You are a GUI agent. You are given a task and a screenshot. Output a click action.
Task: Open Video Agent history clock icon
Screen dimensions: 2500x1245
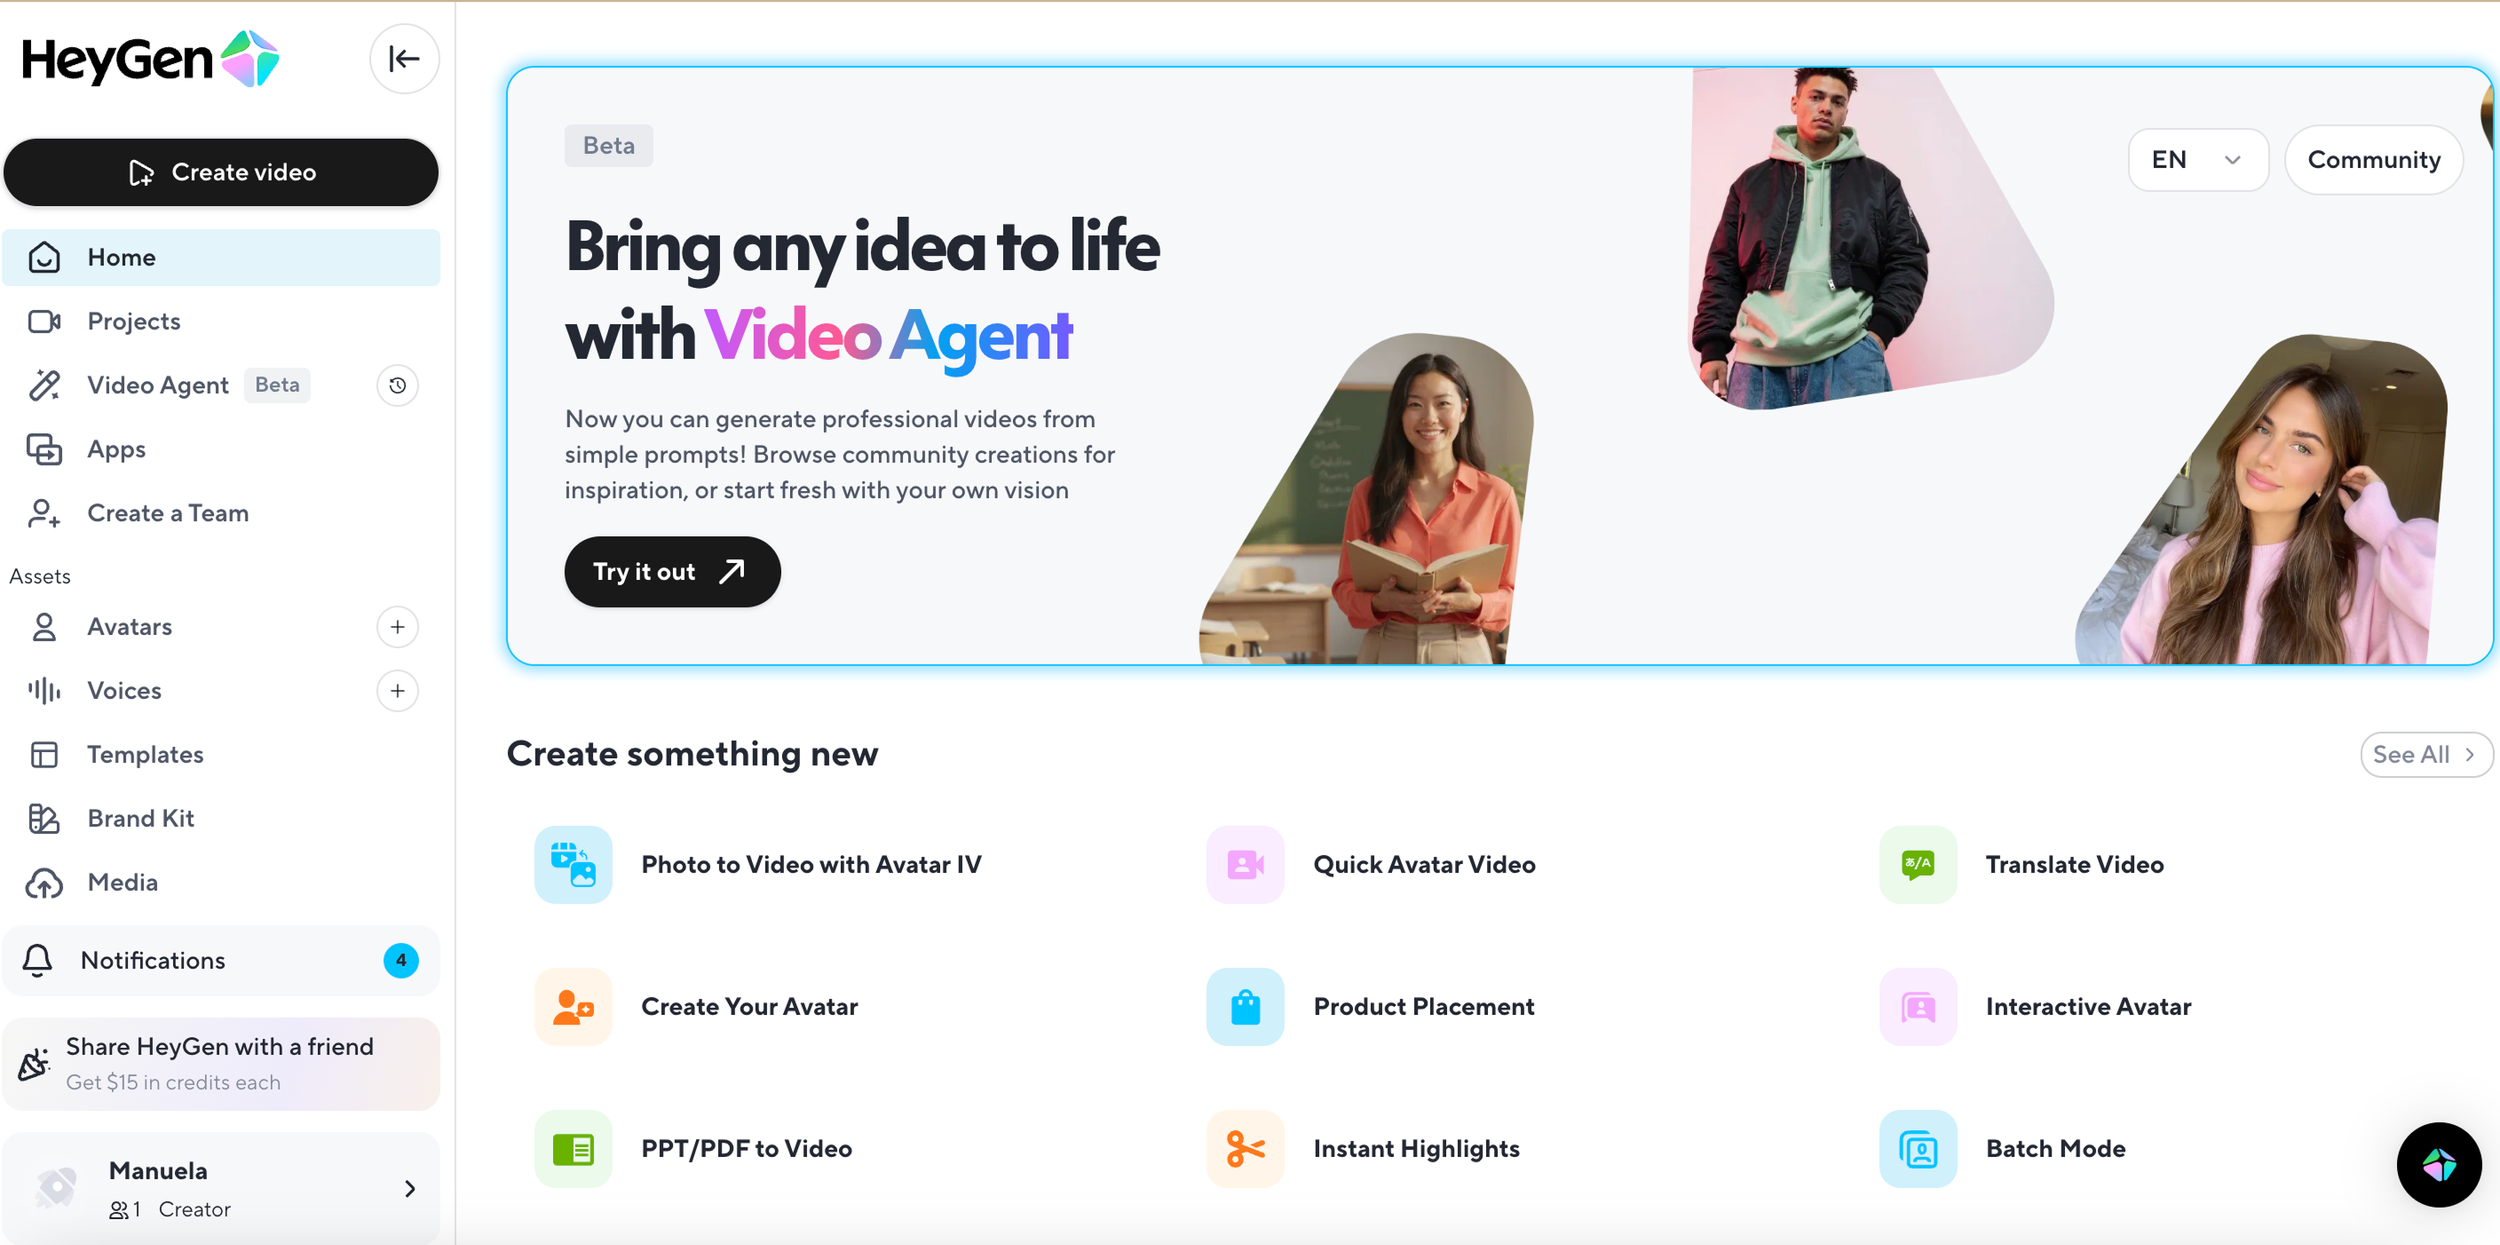coord(397,386)
